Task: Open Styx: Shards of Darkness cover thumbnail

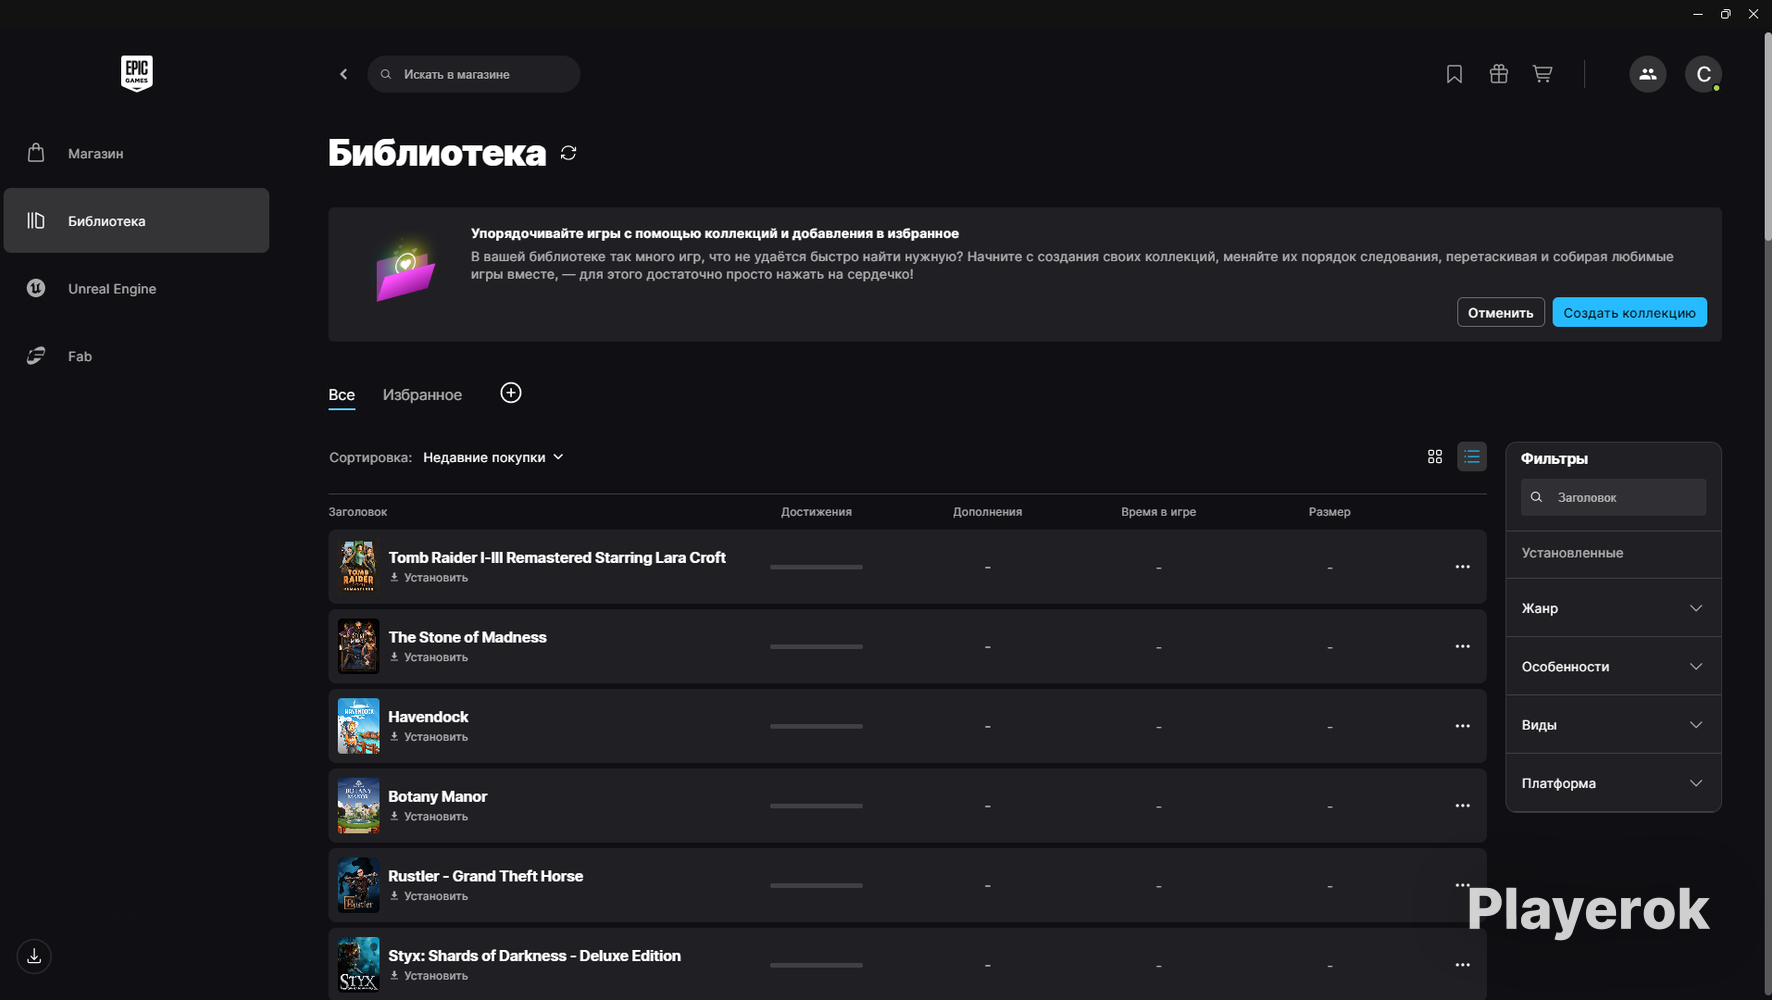Action: coord(358,964)
